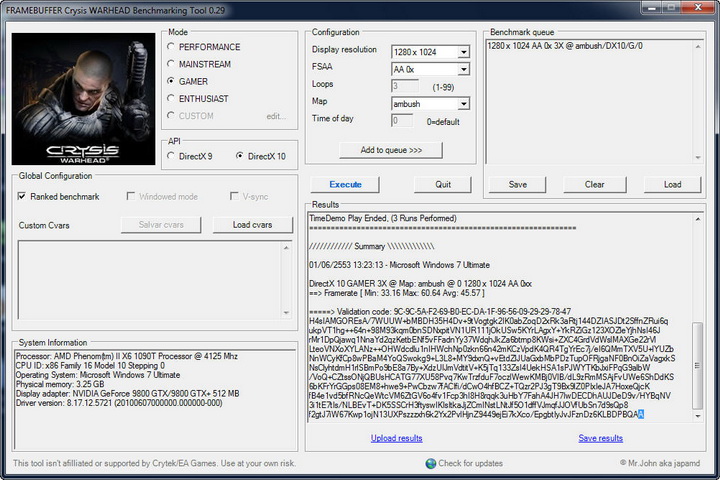Select CUSTOM mode radio button
The image size is (720, 480).
click(x=171, y=116)
